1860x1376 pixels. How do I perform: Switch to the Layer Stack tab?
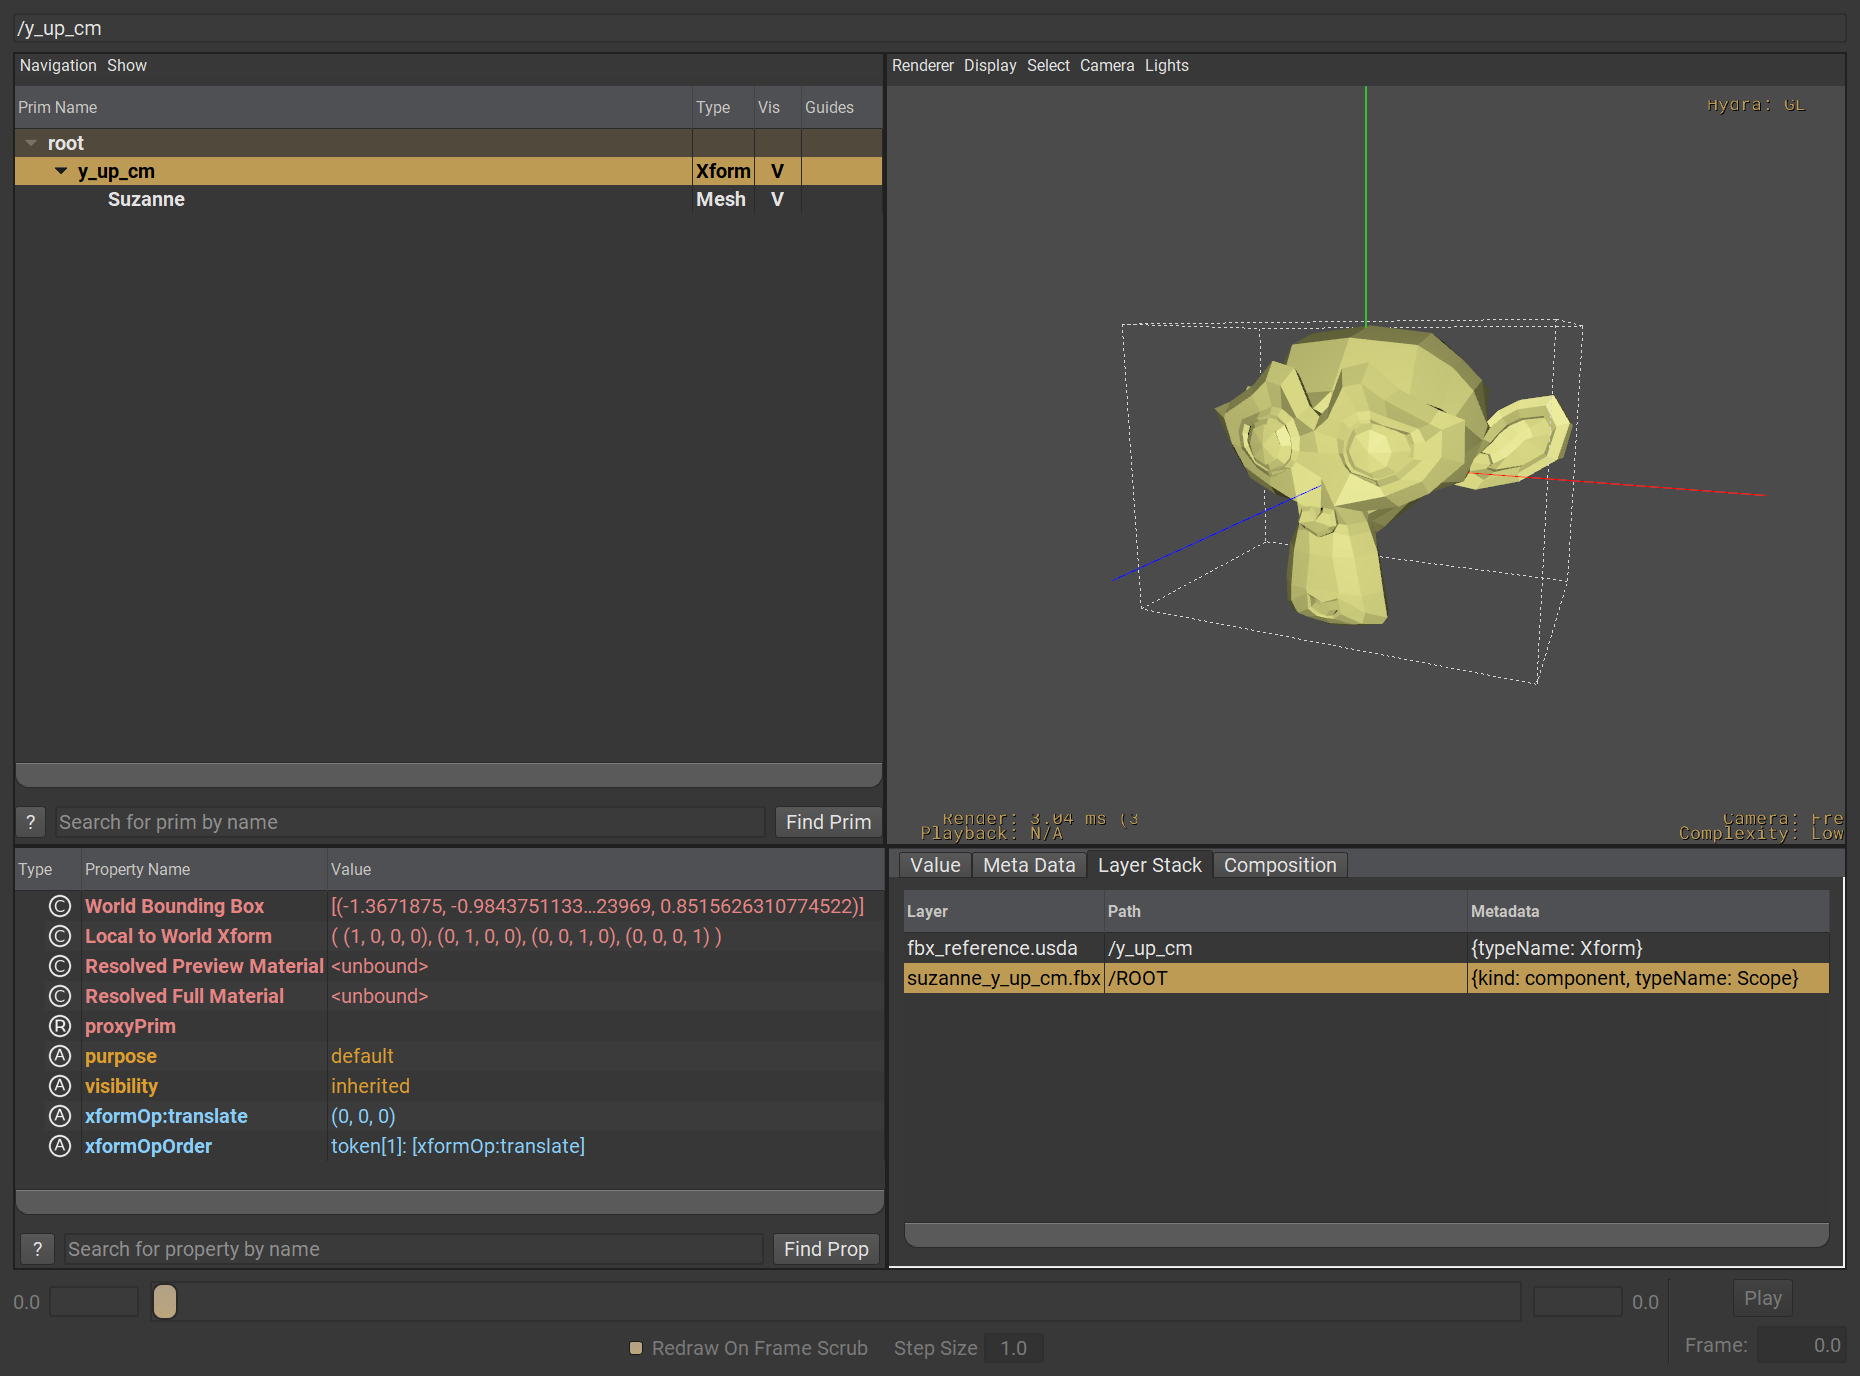[x=1150, y=865]
